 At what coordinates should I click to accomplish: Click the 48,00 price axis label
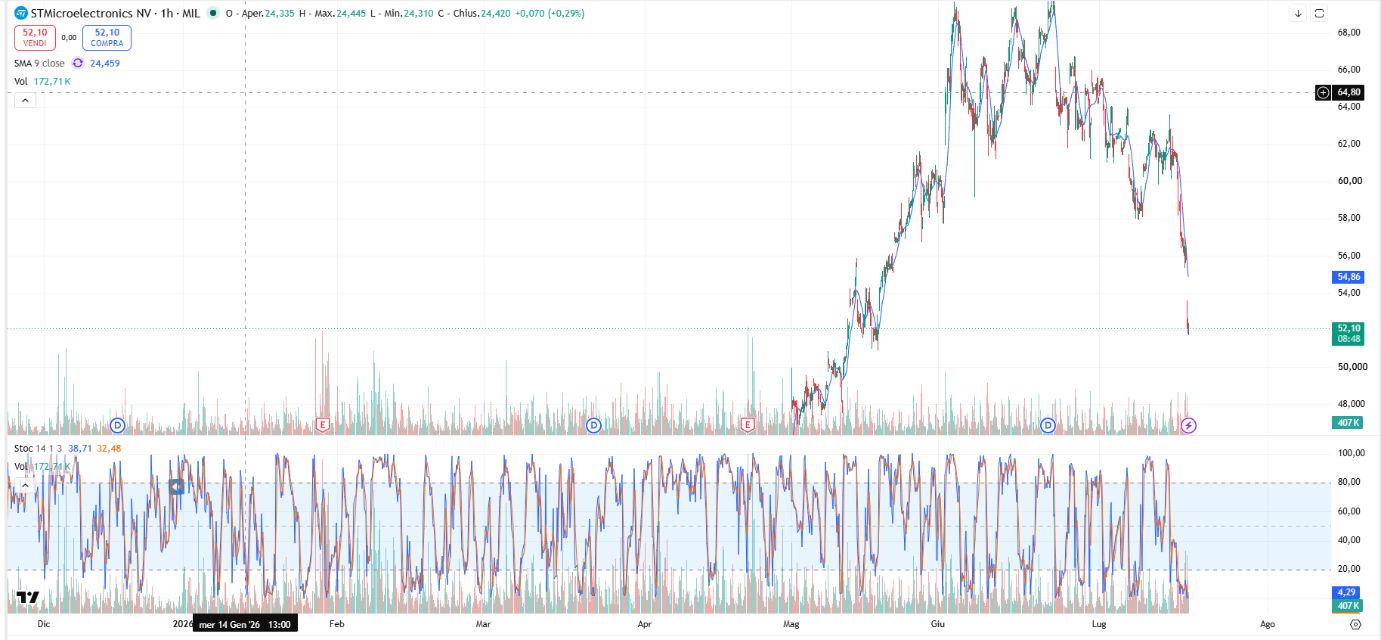click(x=1349, y=404)
